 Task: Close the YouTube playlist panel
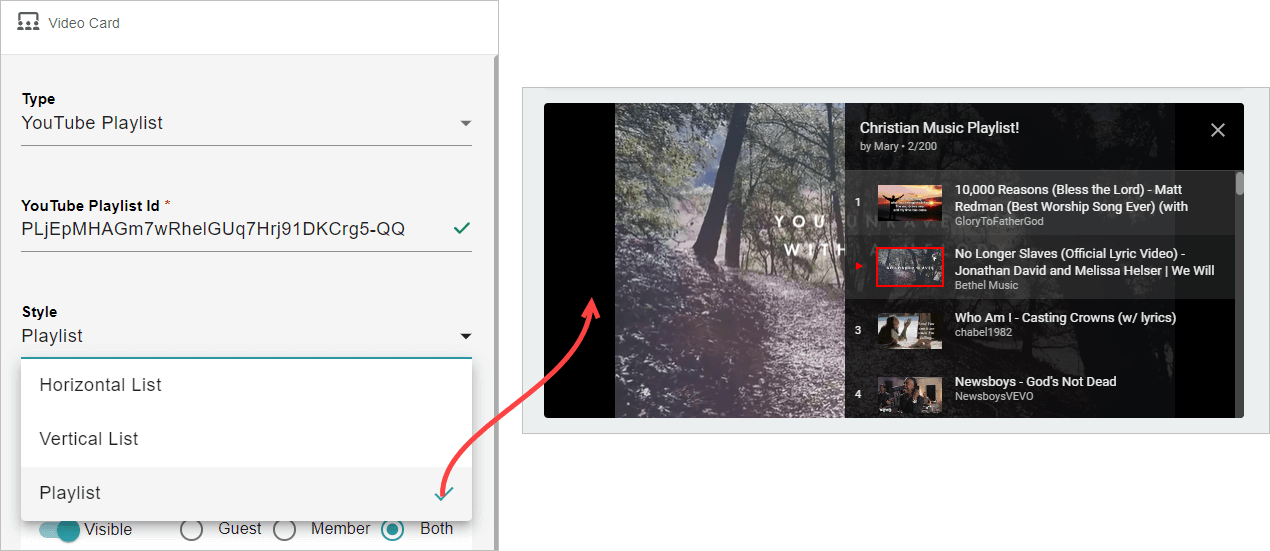point(1217,130)
